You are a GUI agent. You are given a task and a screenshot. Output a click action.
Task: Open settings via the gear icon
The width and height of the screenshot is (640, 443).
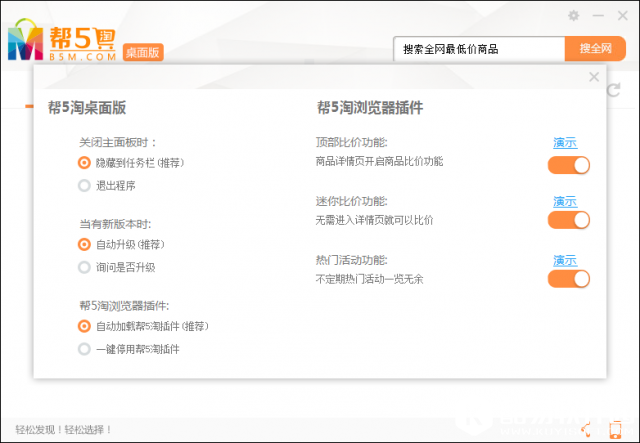[573, 15]
